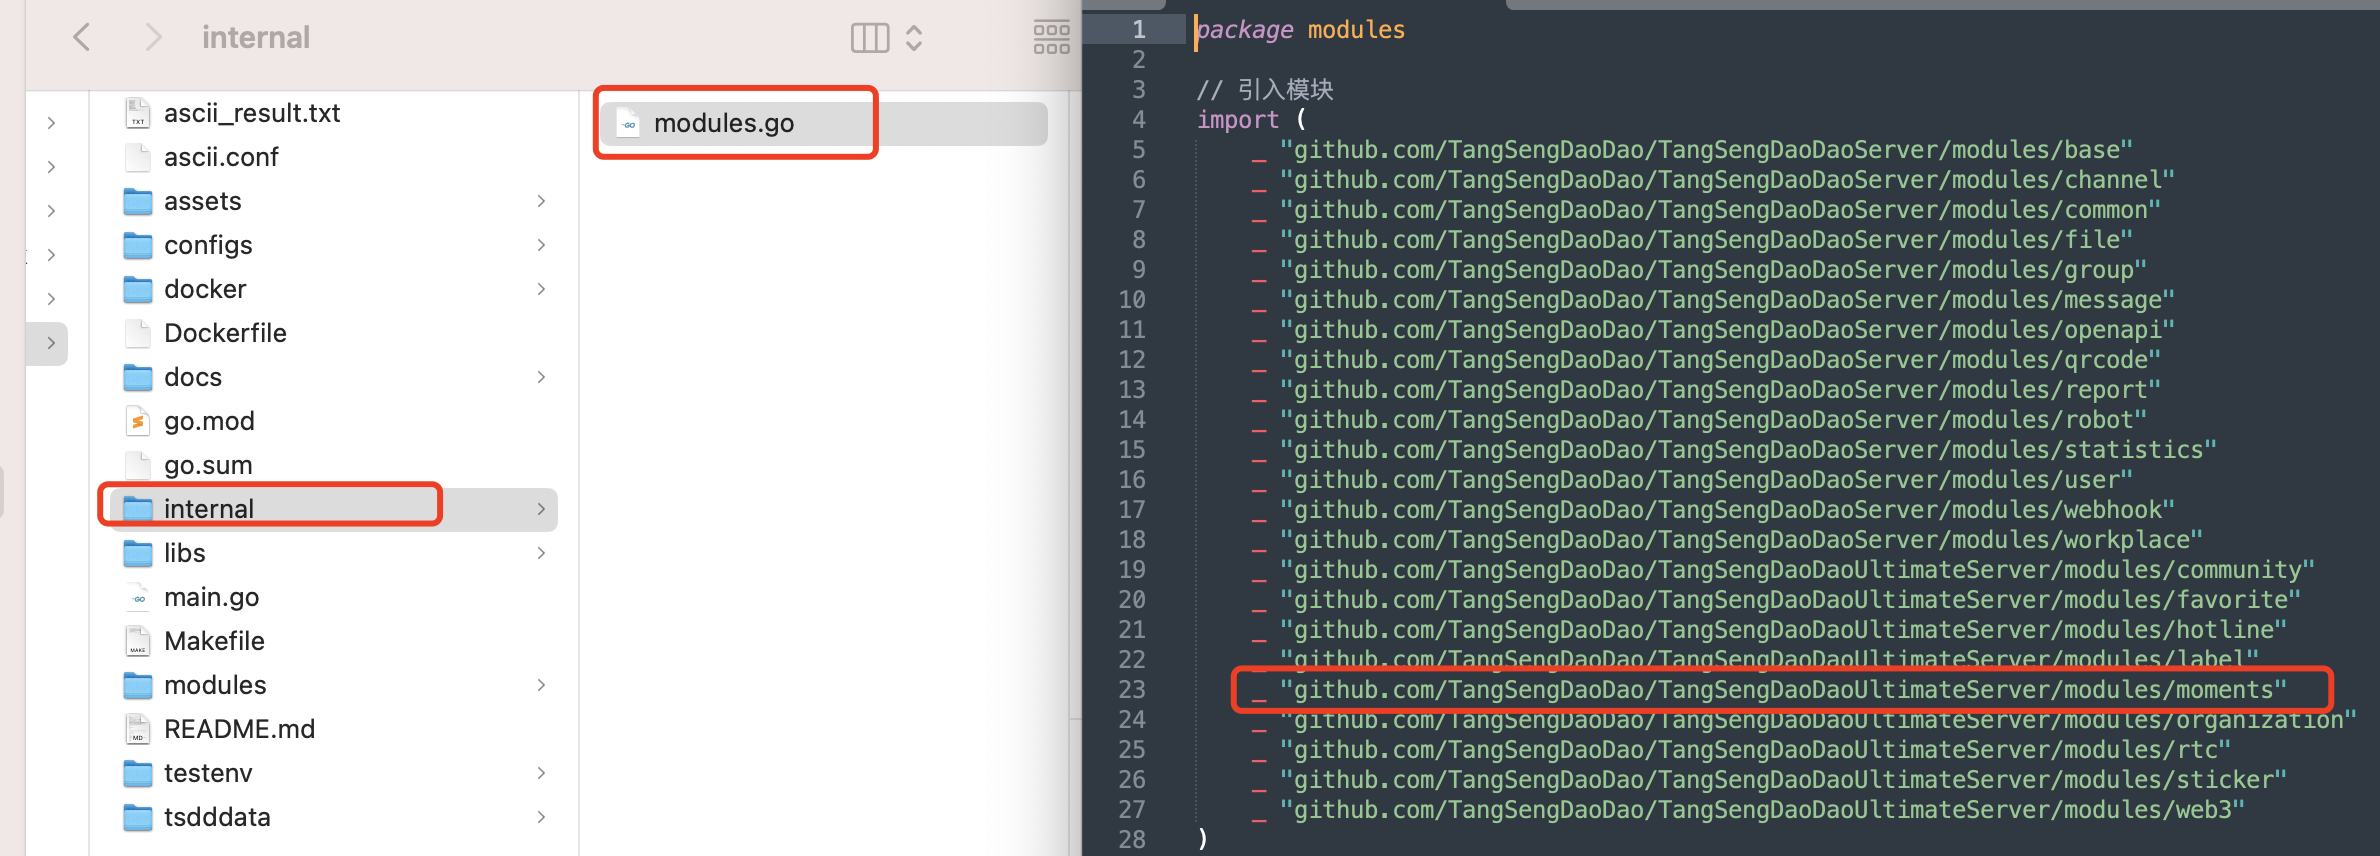This screenshot has height=856, width=2380.
Task: Open the view switcher up-down arrows
Action: point(914,38)
